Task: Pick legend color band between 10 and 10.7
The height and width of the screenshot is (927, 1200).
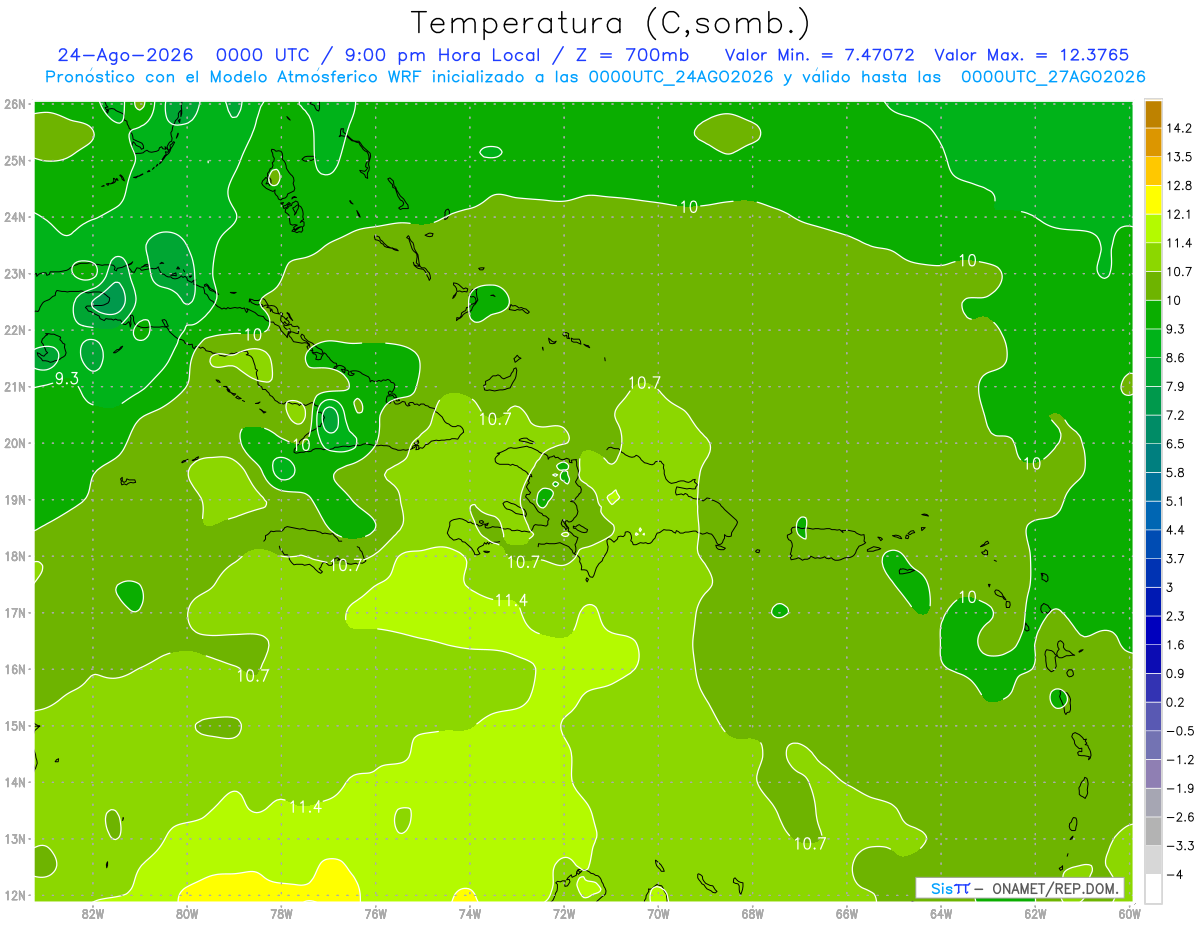Action: click(1153, 286)
